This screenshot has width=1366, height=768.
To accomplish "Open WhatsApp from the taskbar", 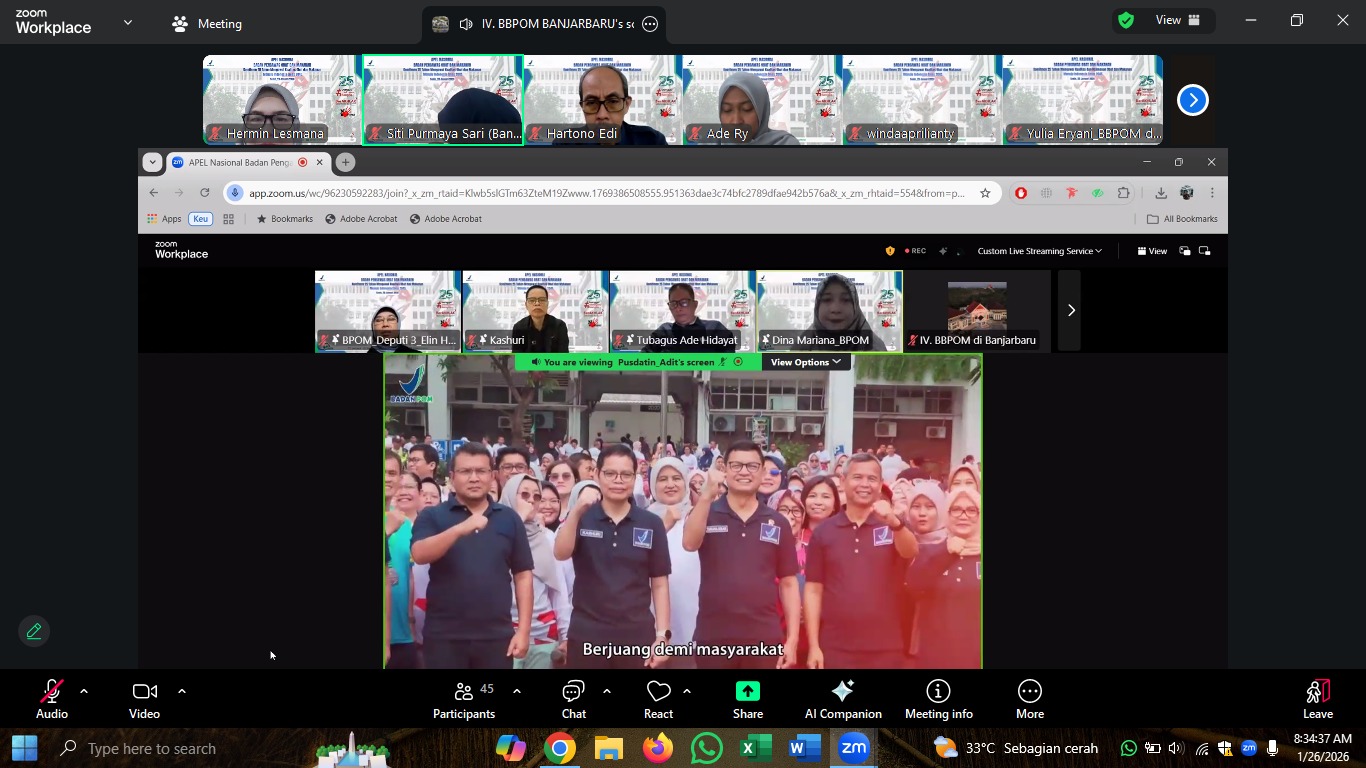I will point(707,748).
